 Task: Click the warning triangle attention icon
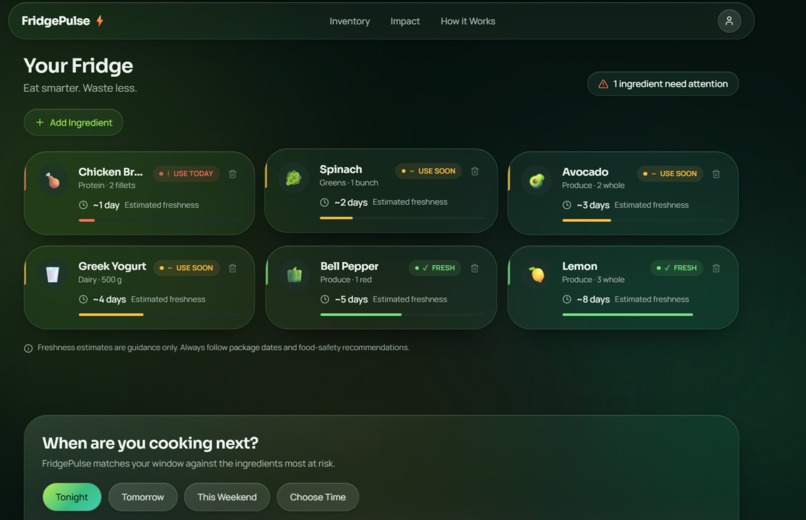[603, 84]
